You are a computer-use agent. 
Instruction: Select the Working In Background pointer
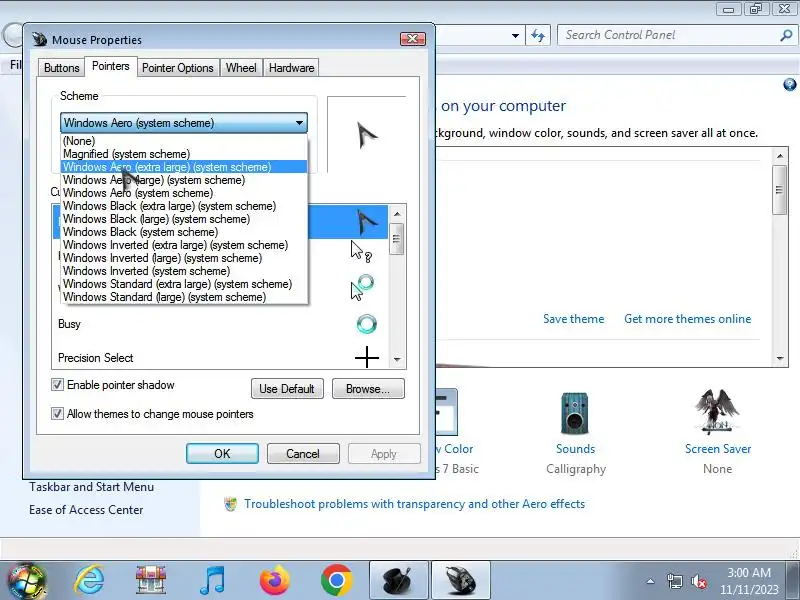coord(362,287)
